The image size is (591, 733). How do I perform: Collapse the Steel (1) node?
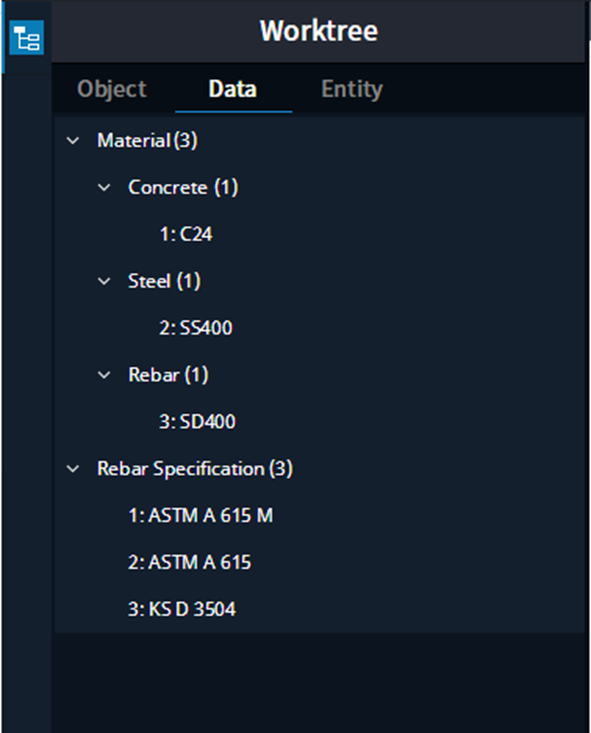104,281
